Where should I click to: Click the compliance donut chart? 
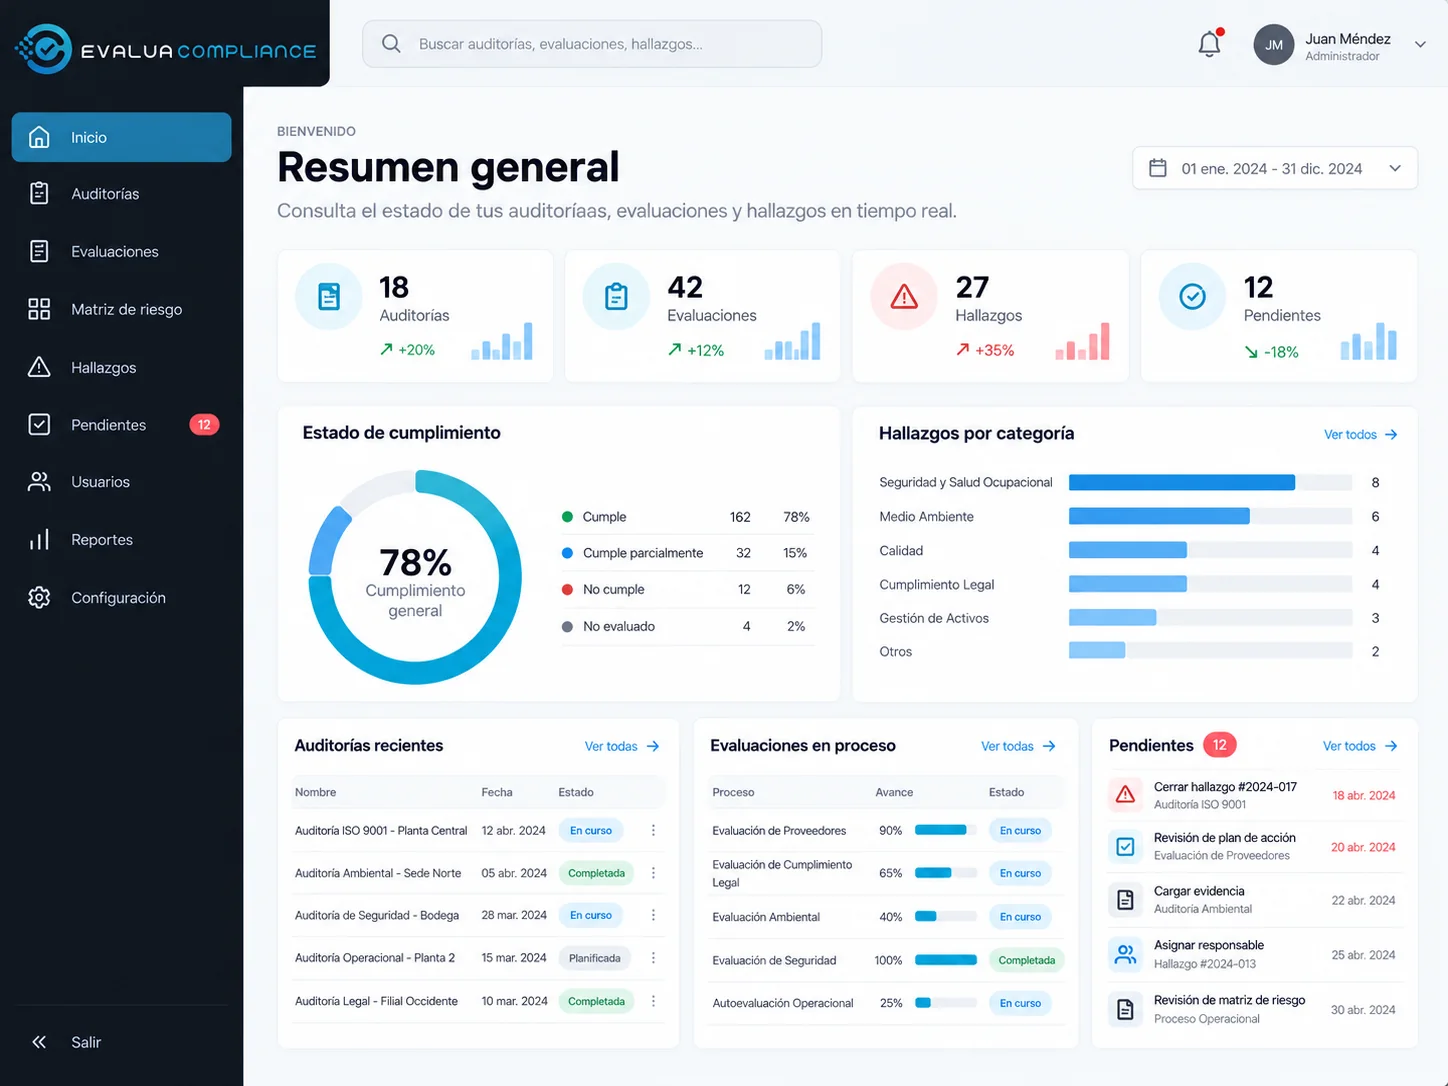[x=415, y=577]
